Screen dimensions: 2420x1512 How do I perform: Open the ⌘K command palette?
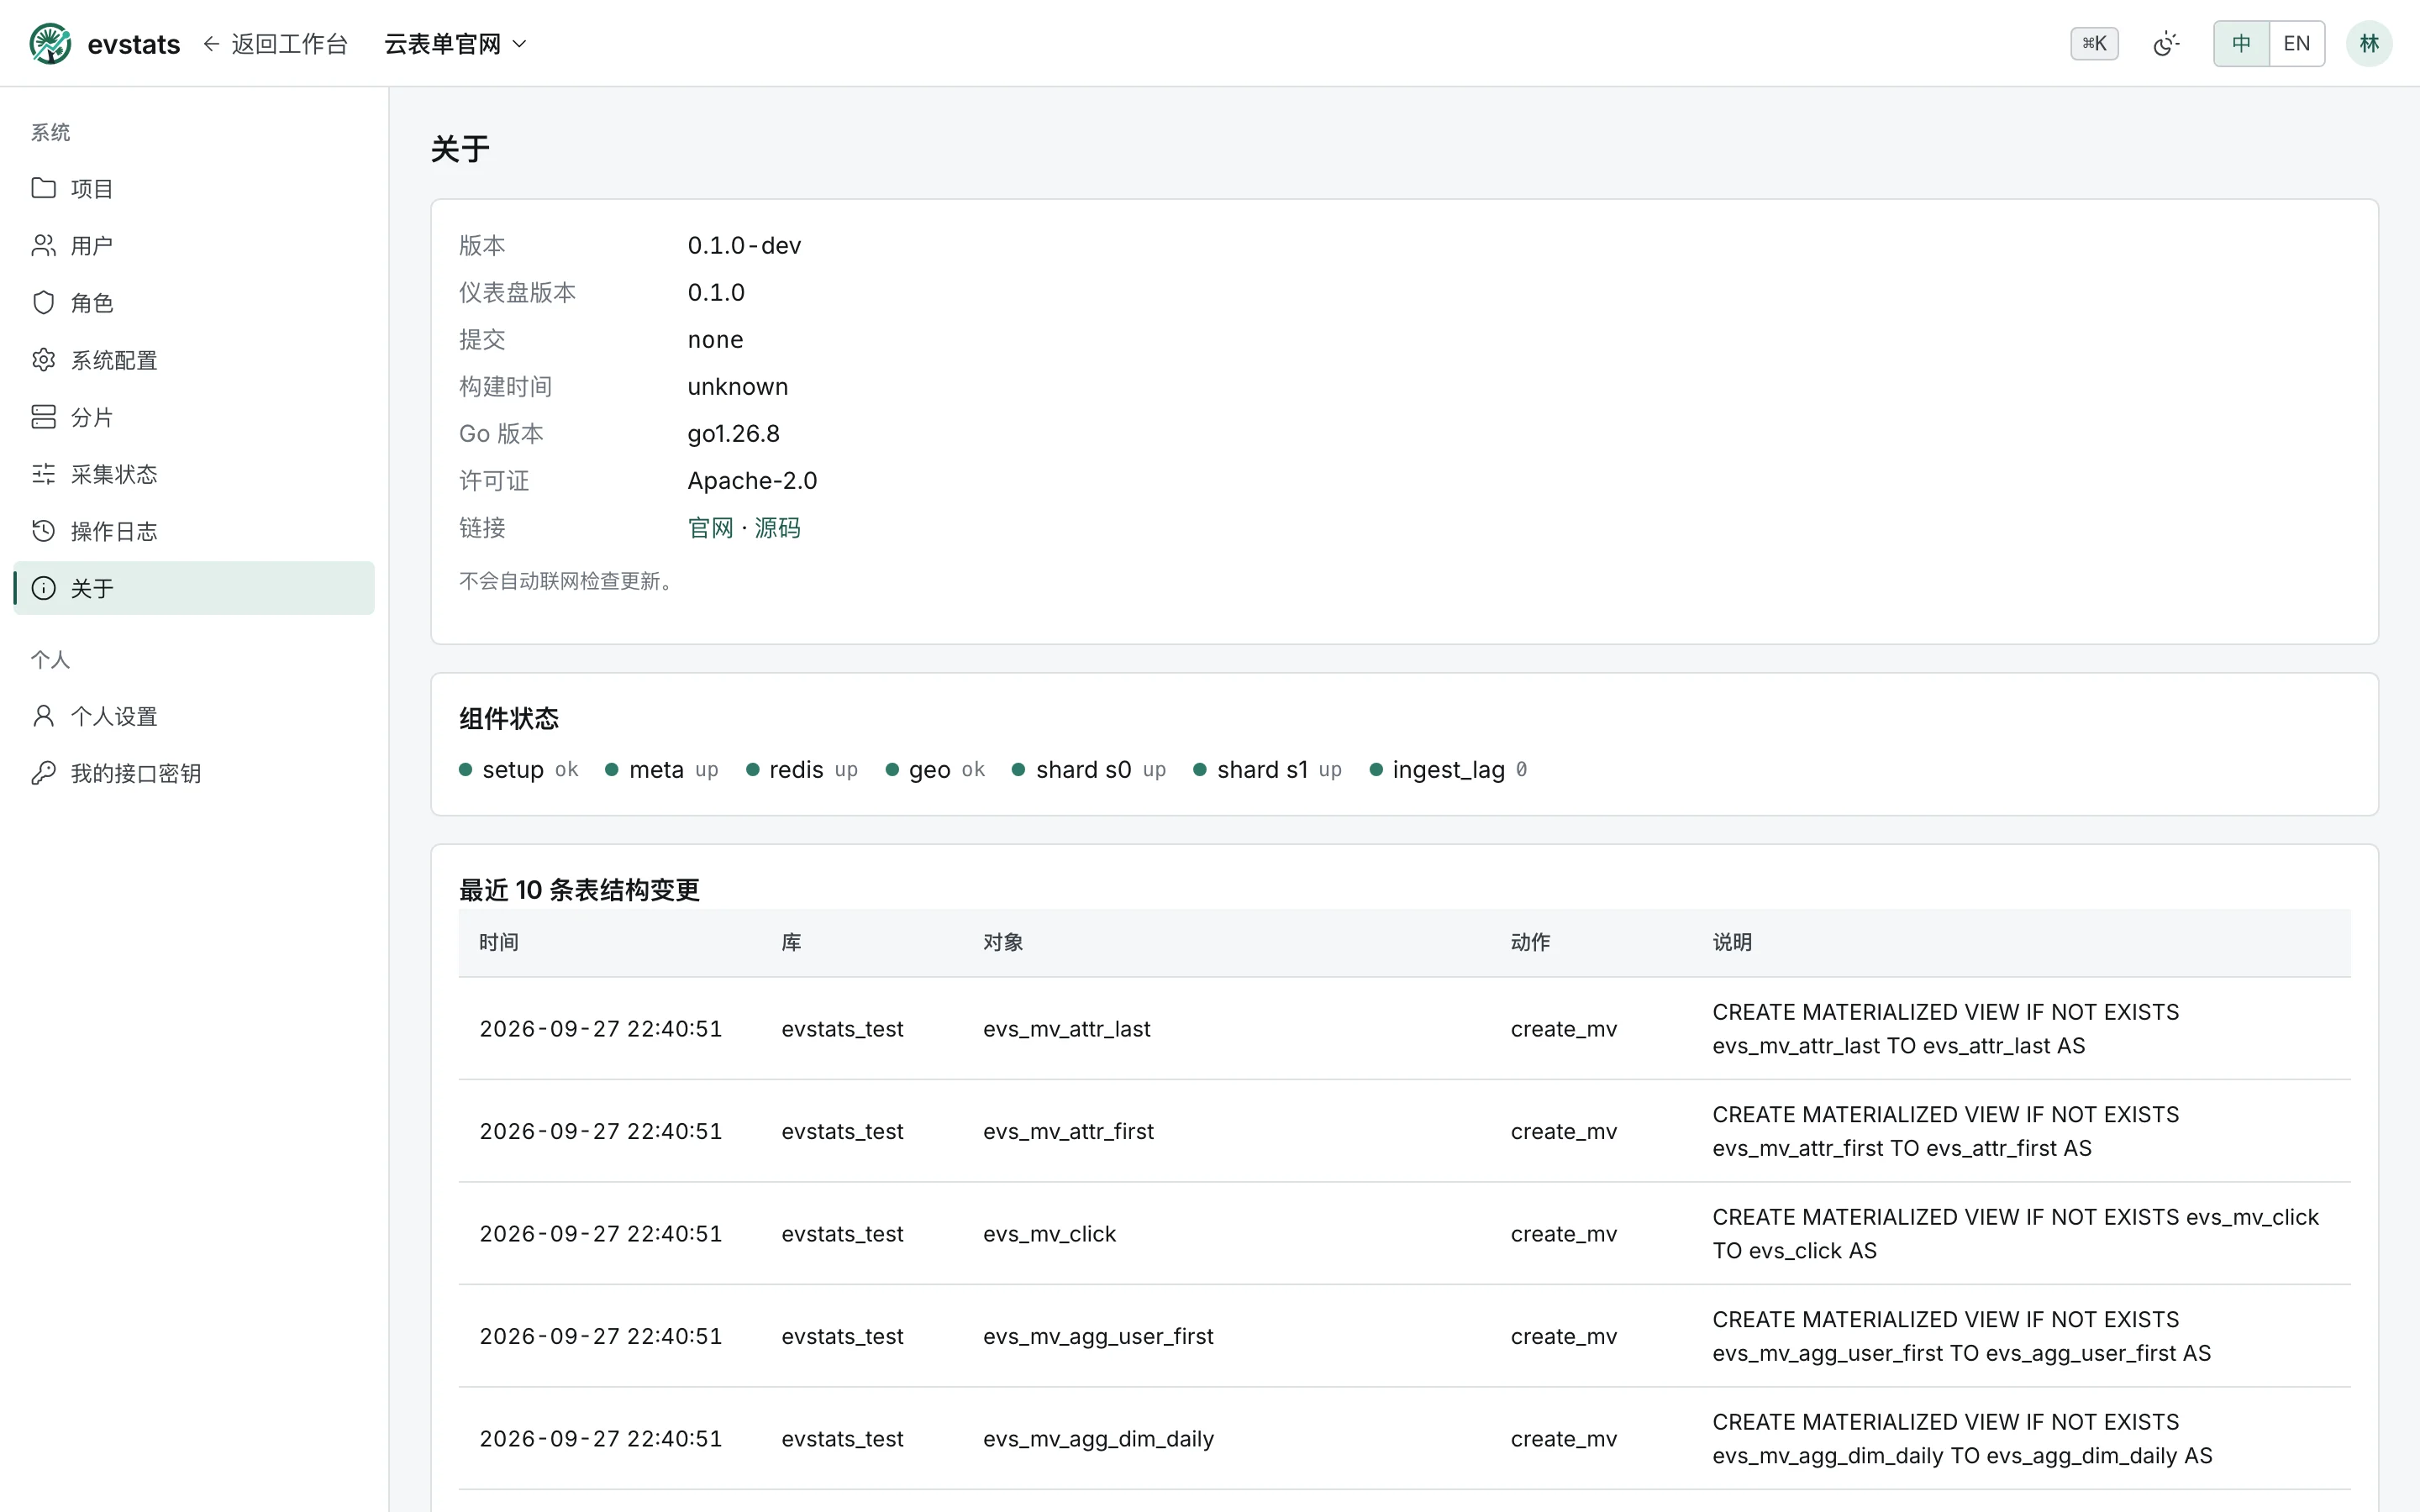click(x=2094, y=43)
